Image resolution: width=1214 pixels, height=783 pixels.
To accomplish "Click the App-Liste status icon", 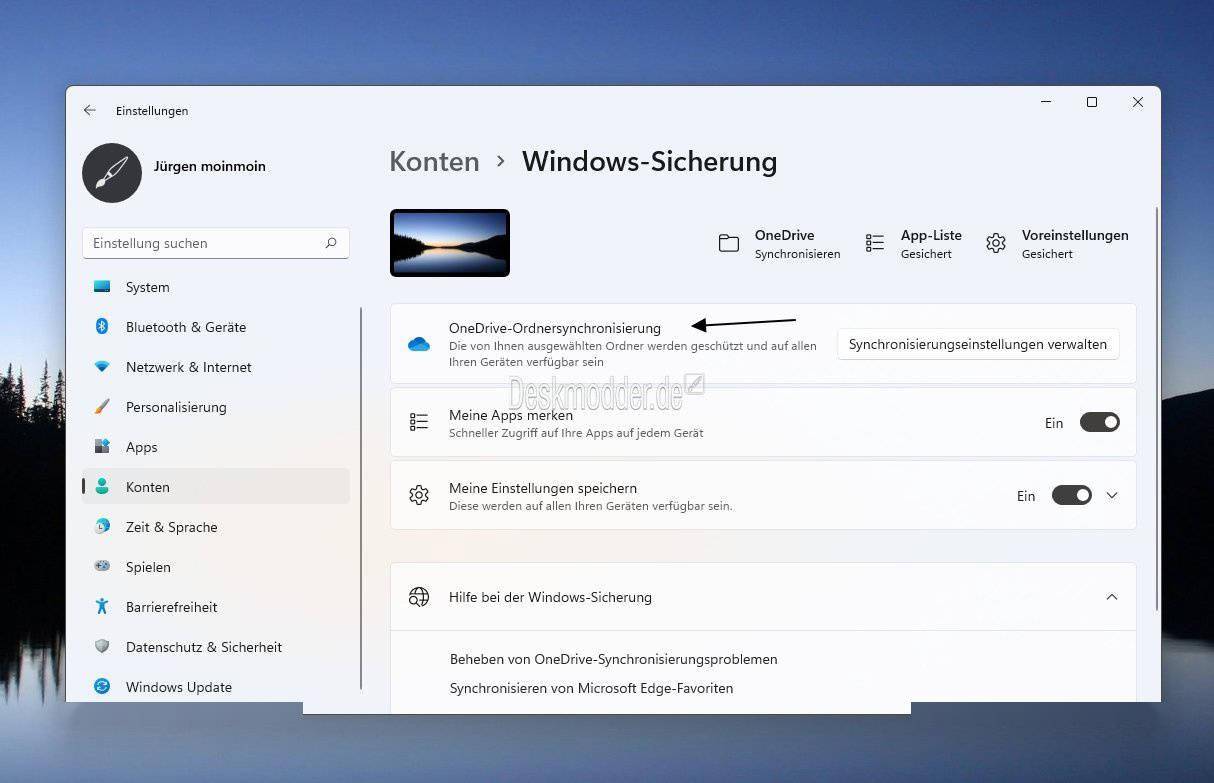I will tap(874, 243).
